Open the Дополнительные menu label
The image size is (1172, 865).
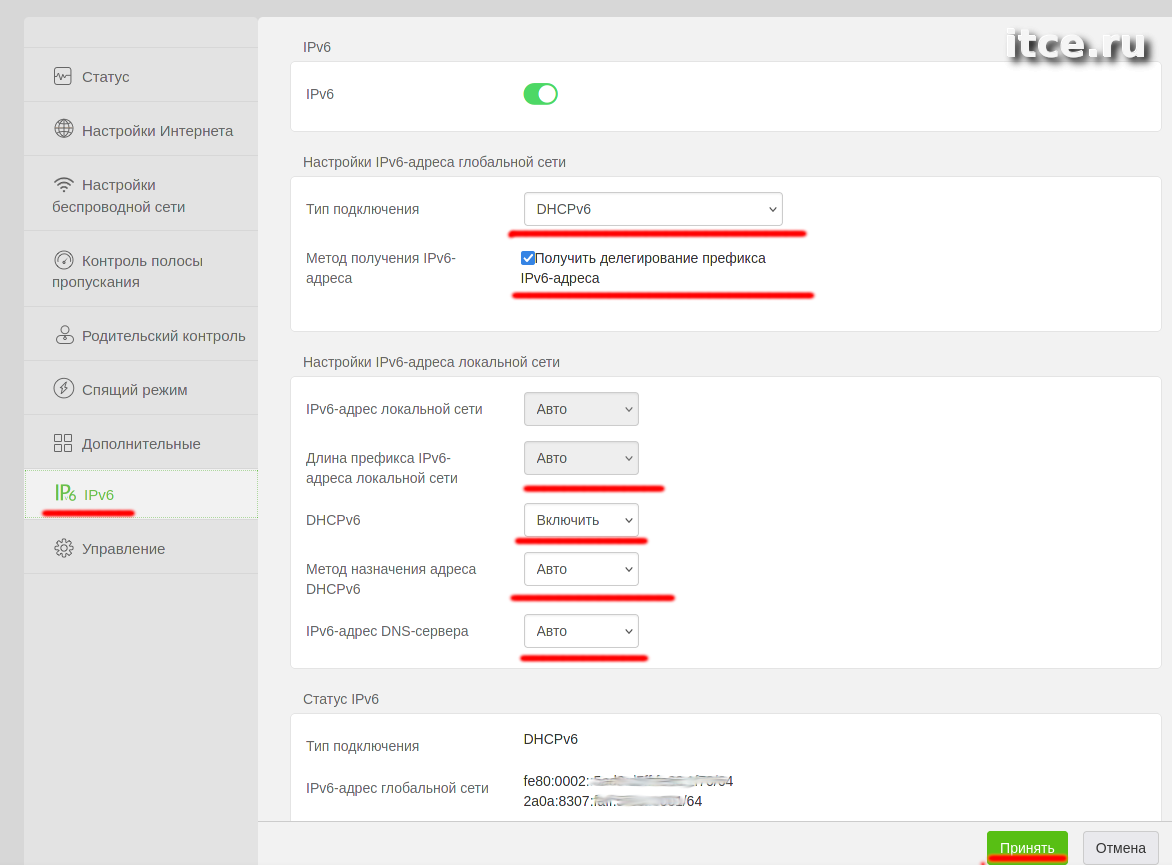141,444
